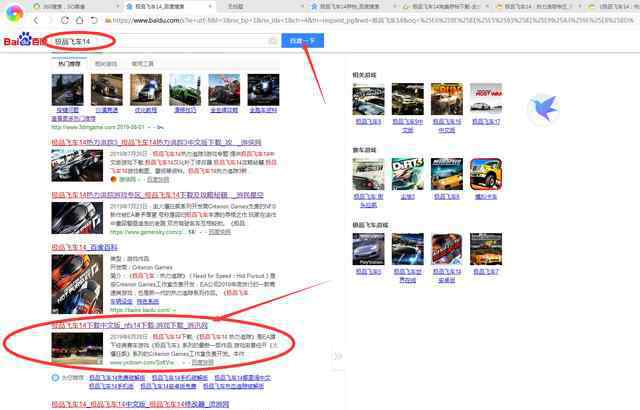The image size is (640, 410).
Task: Open third EA cover in 极品飞车游戏 section
Action: coord(447,249)
